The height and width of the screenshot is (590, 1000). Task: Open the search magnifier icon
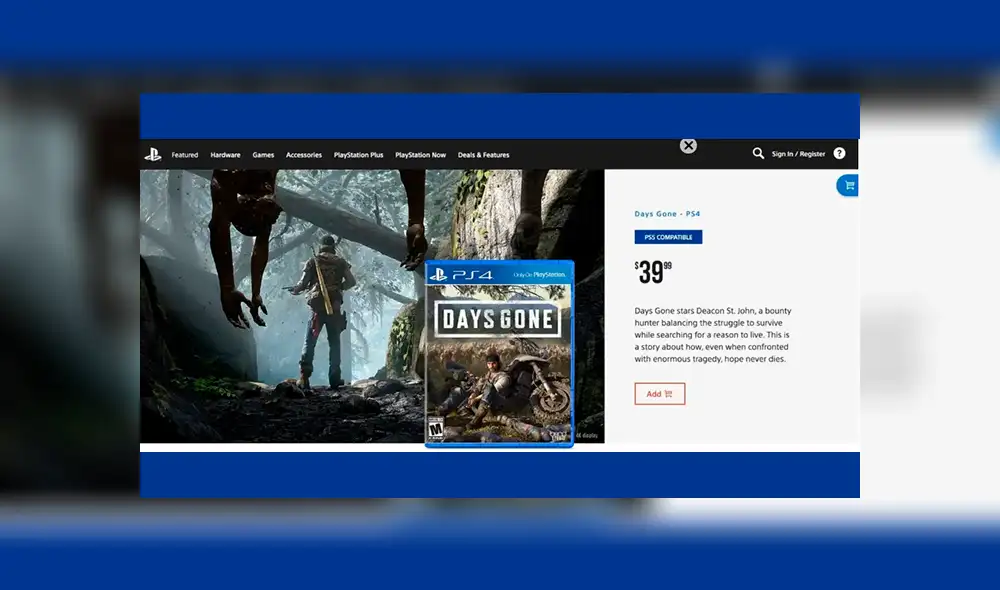[758, 153]
